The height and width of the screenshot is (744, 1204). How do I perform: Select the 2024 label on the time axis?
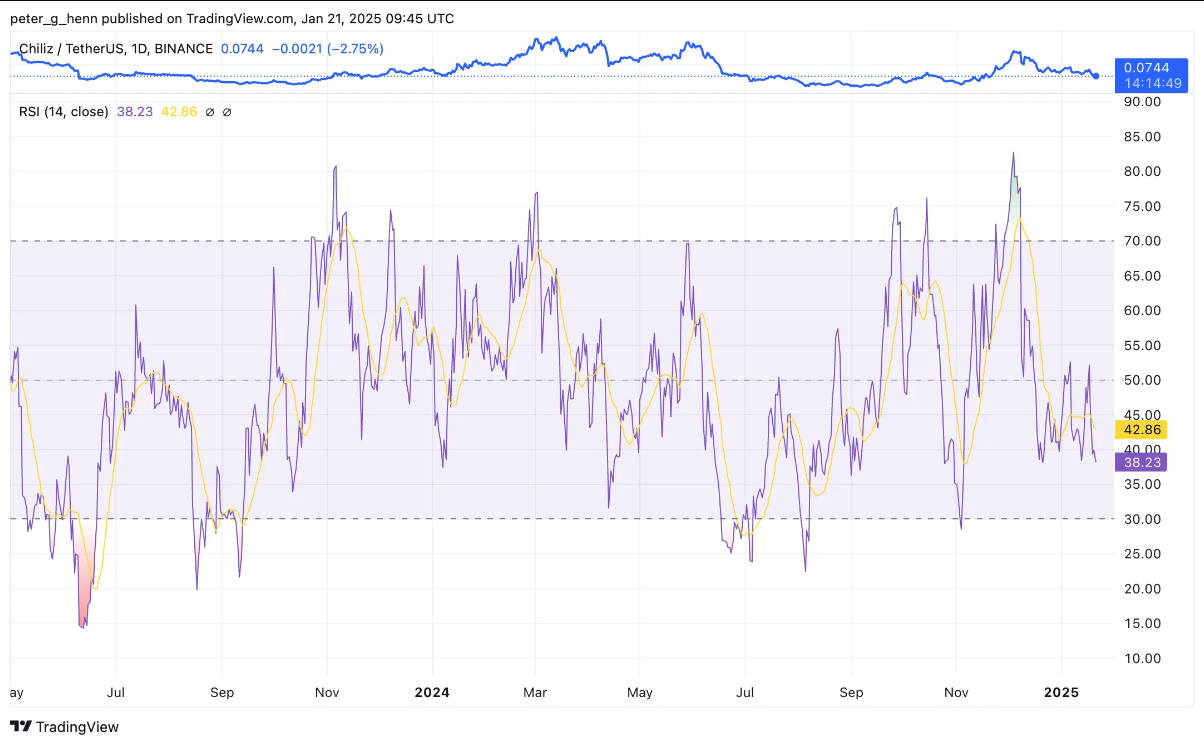pyautogui.click(x=432, y=692)
